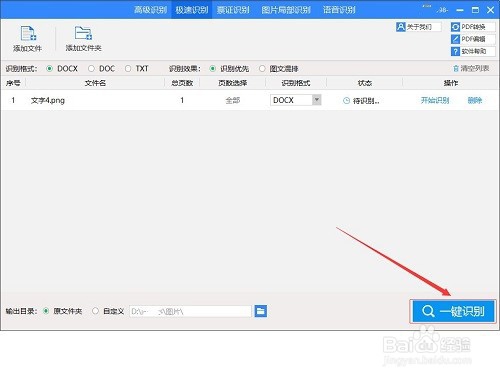The height and width of the screenshot is (378, 500).
Task: Open the PDF转换 tool
Action: 473,27
